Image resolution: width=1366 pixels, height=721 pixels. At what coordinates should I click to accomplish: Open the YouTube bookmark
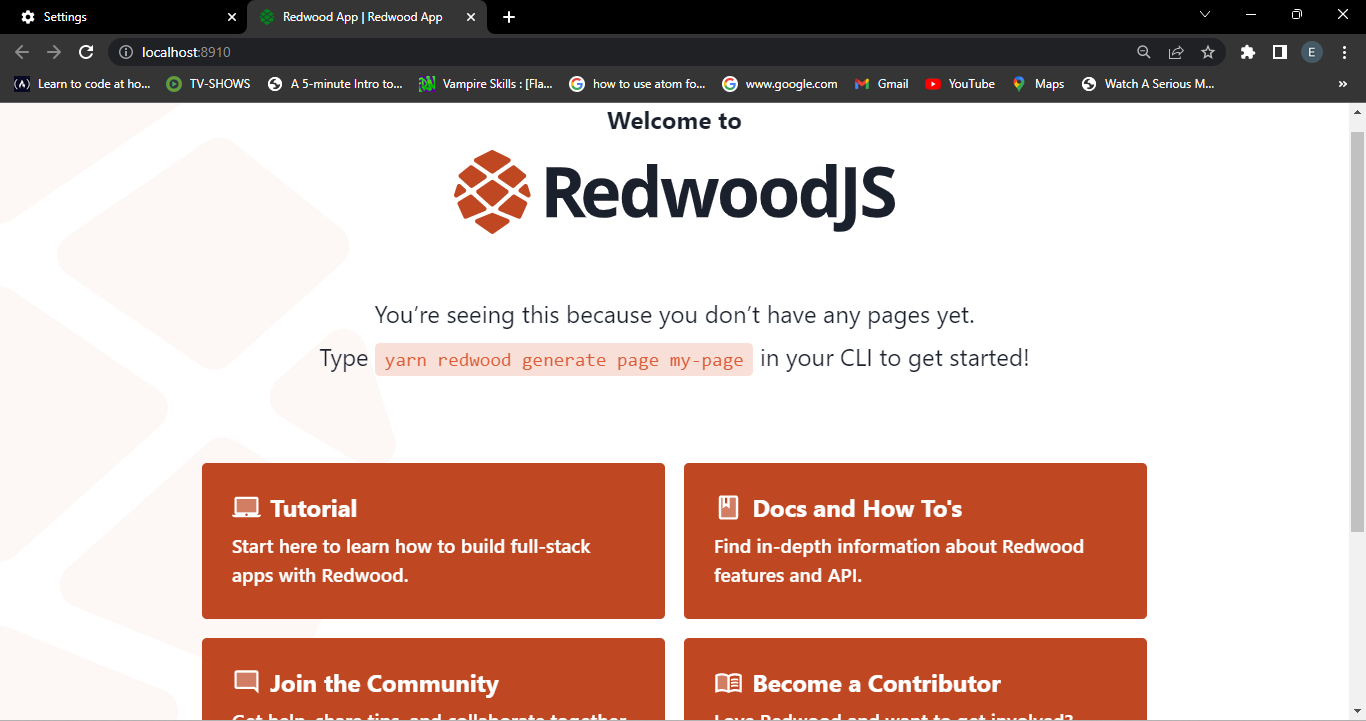960,84
